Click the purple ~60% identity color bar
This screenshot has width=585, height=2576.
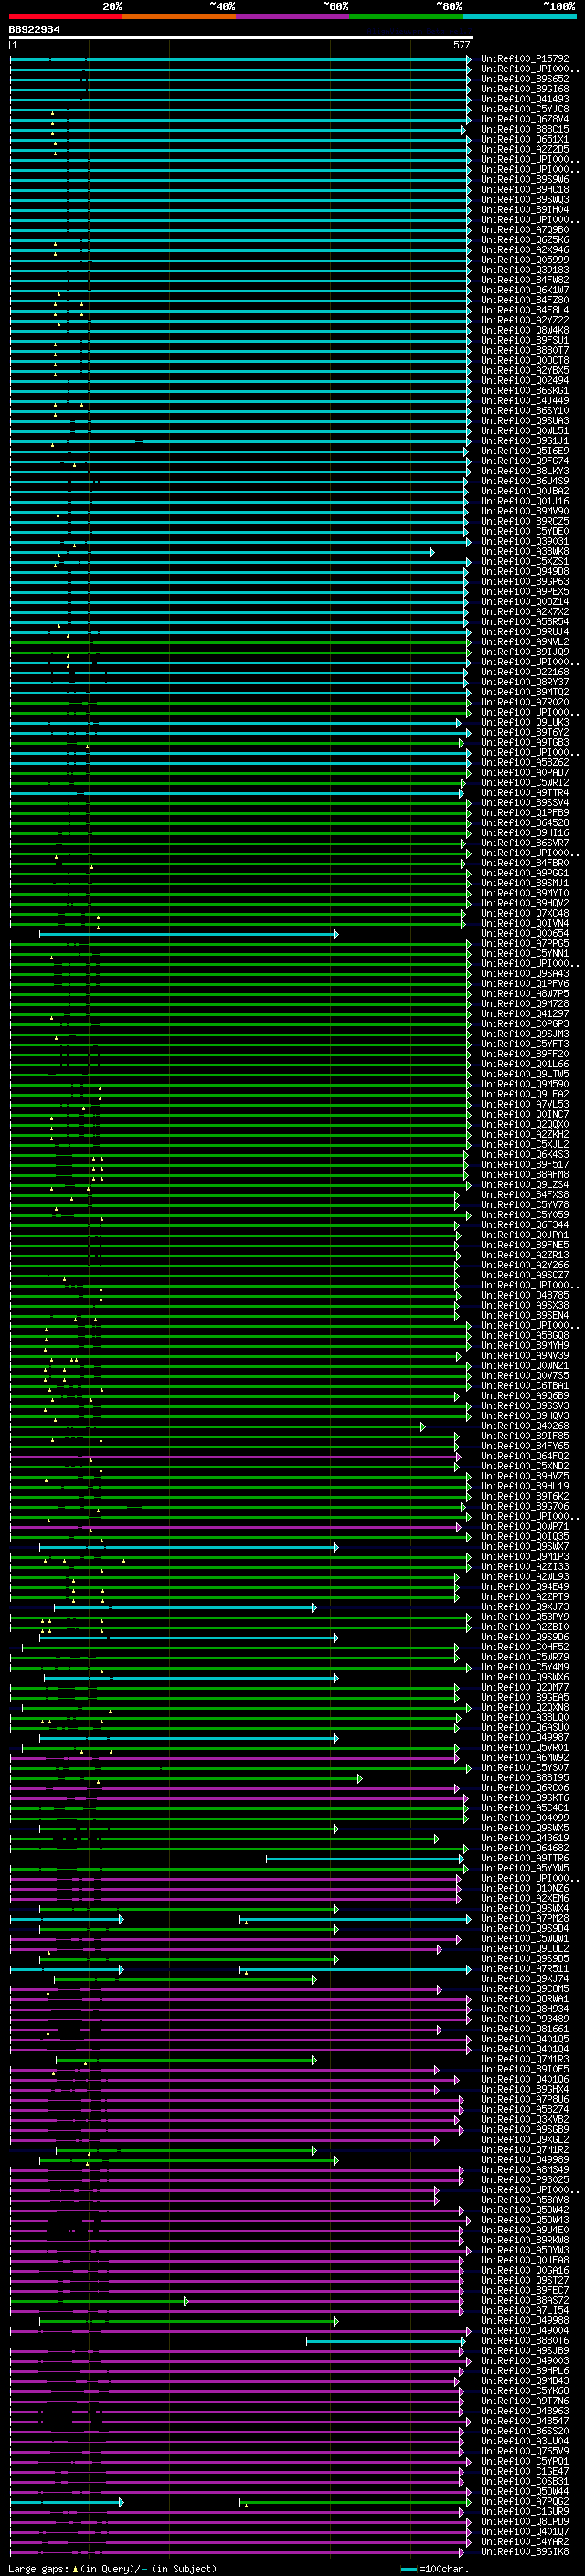(x=293, y=16)
